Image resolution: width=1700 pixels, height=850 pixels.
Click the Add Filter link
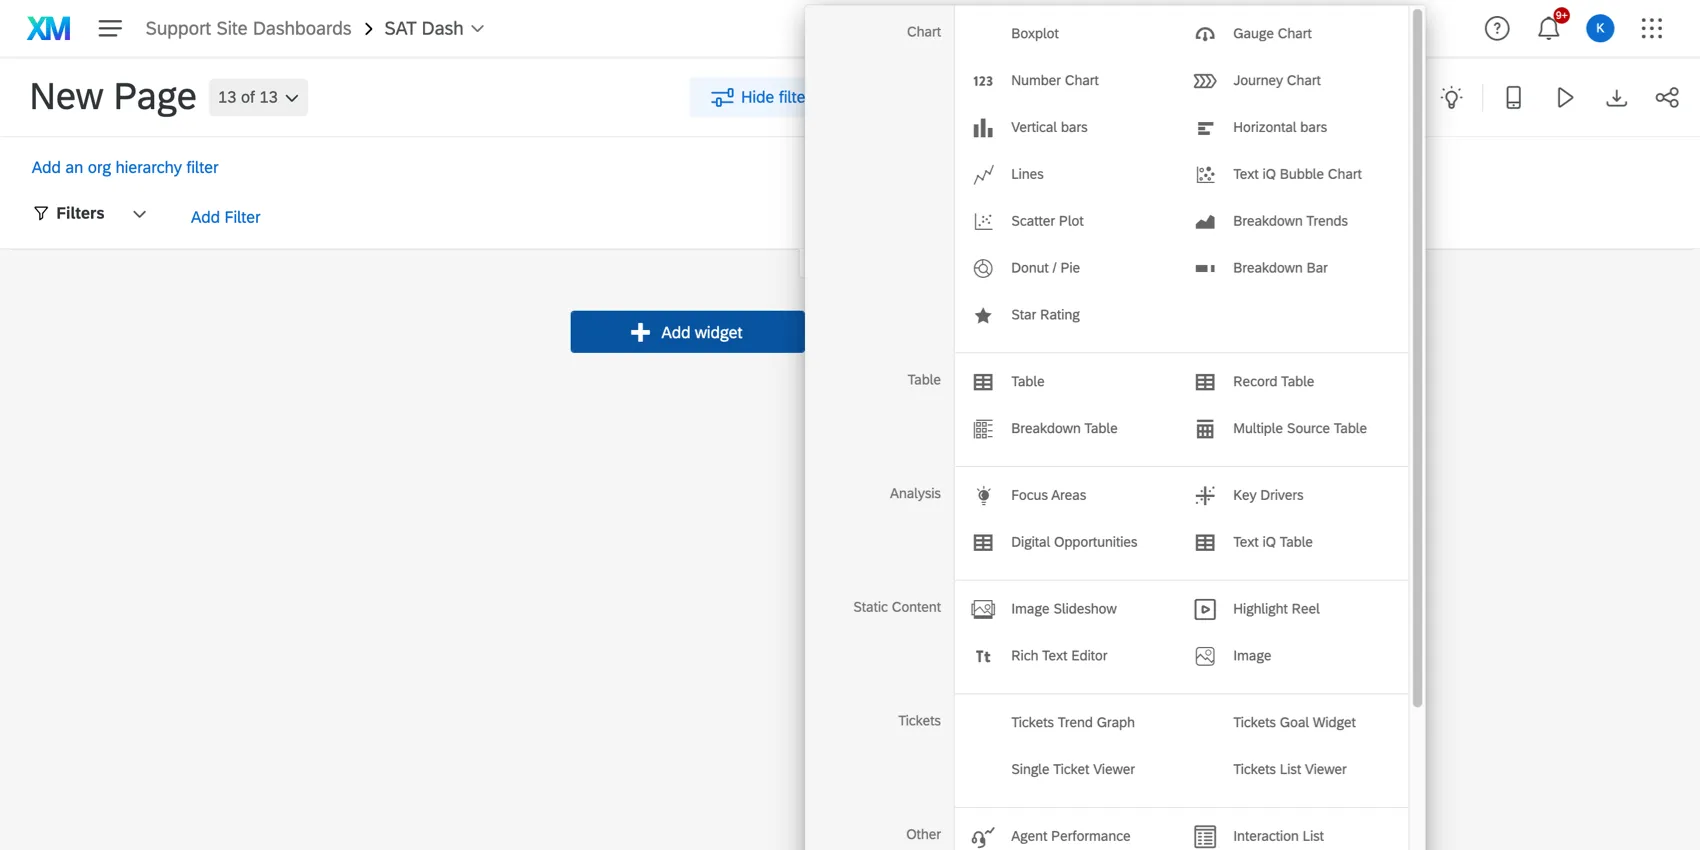[225, 217]
